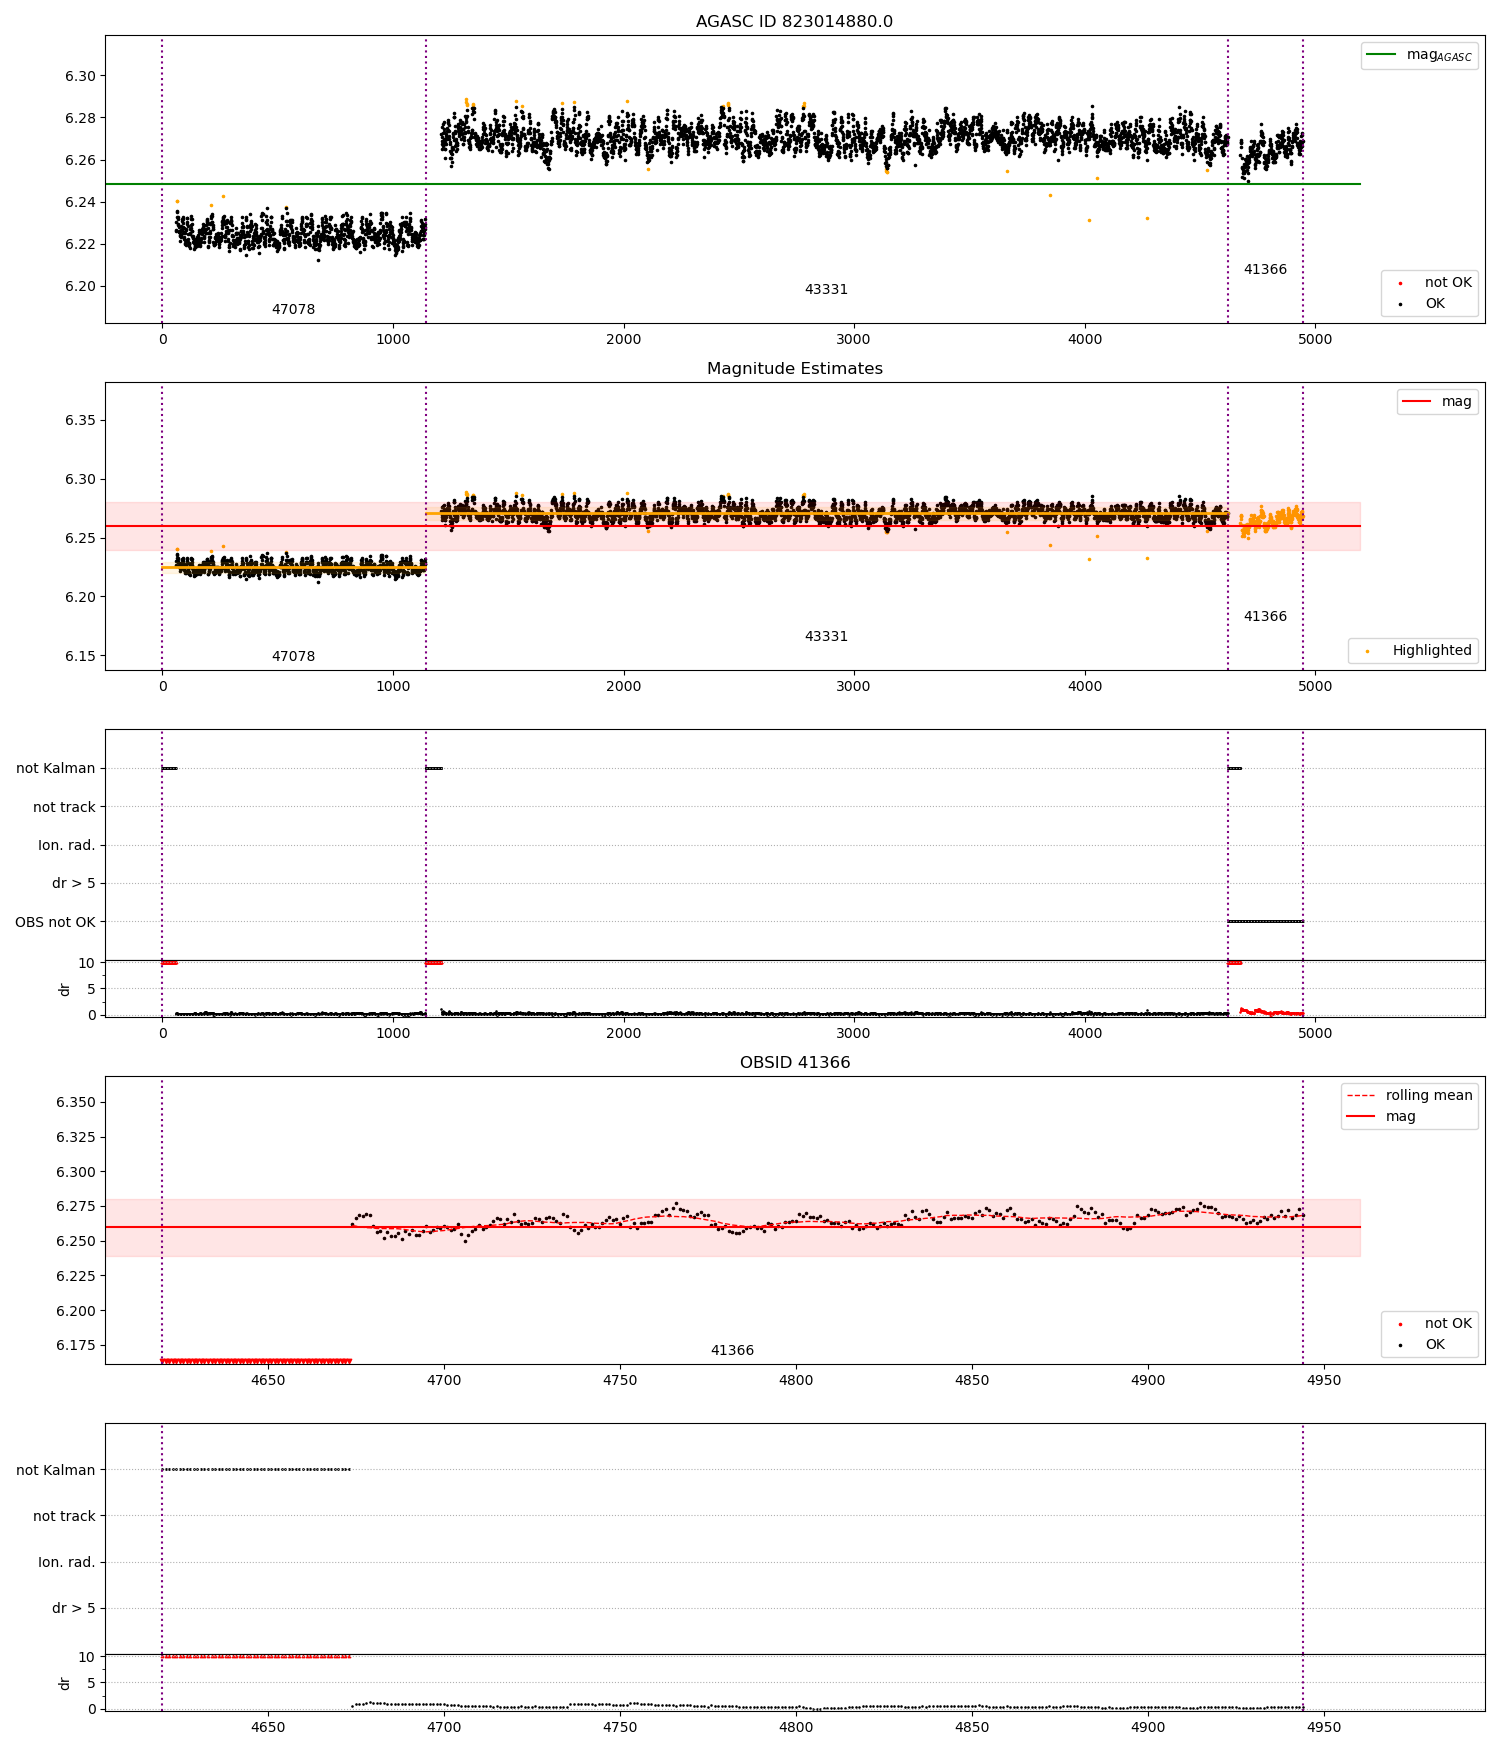Click the "6.35" tick in Magnitude Estimates plot
The width and height of the screenshot is (1500, 1750).
(80, 421)
